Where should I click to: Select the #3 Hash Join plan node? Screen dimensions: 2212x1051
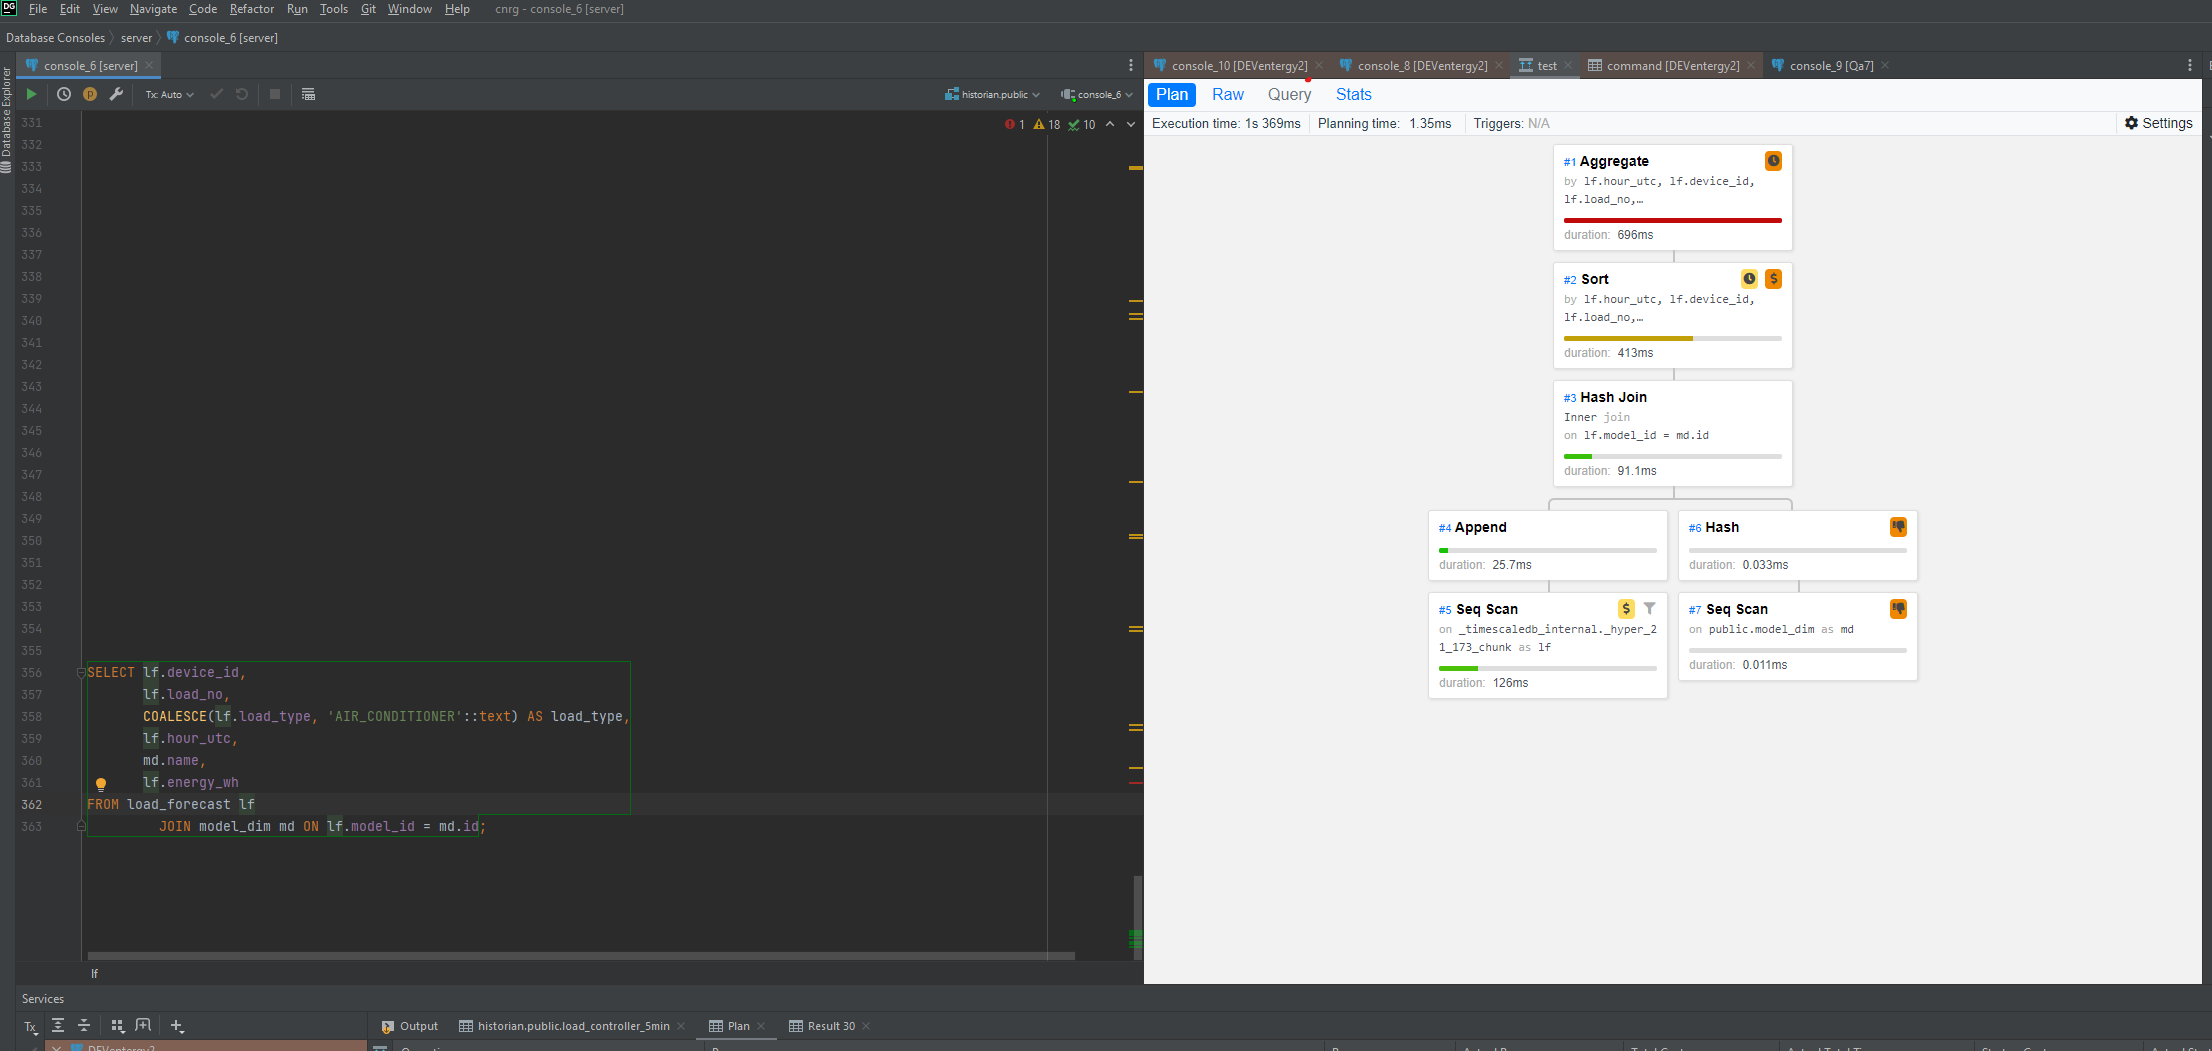1672,433
